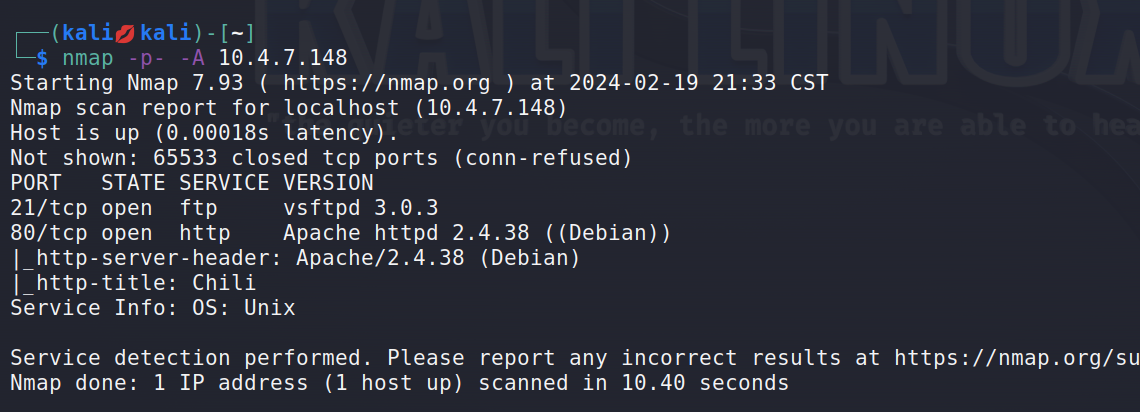
Task: Click the http-title Chili line
Action: 133,283
